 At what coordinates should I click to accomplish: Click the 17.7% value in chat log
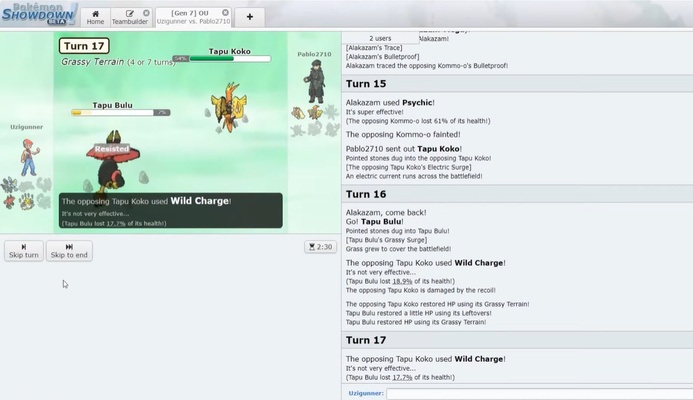point(402,377)
